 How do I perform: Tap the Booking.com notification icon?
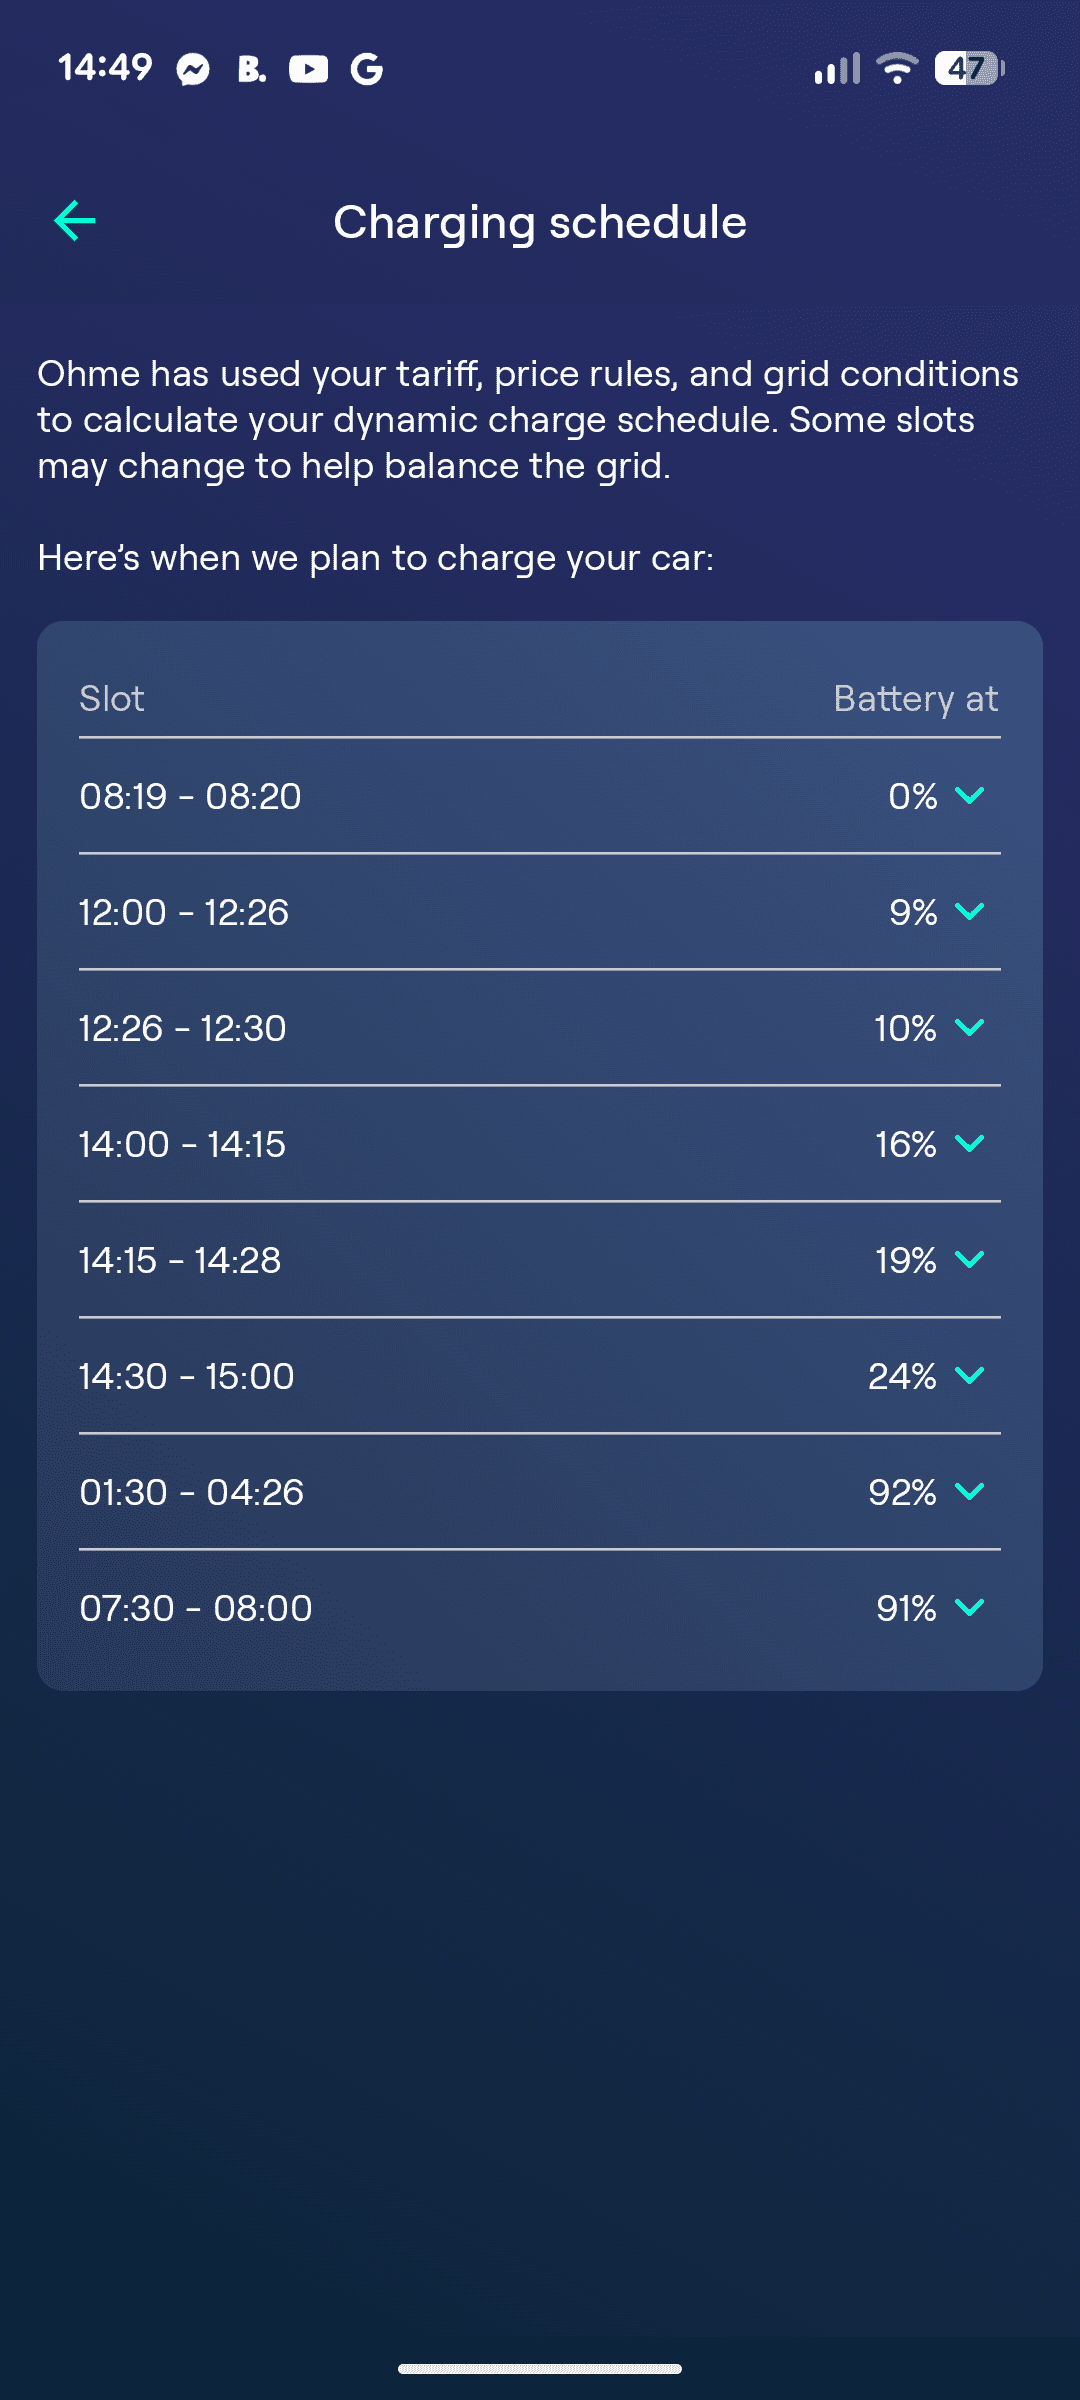[x=251, y=69]
